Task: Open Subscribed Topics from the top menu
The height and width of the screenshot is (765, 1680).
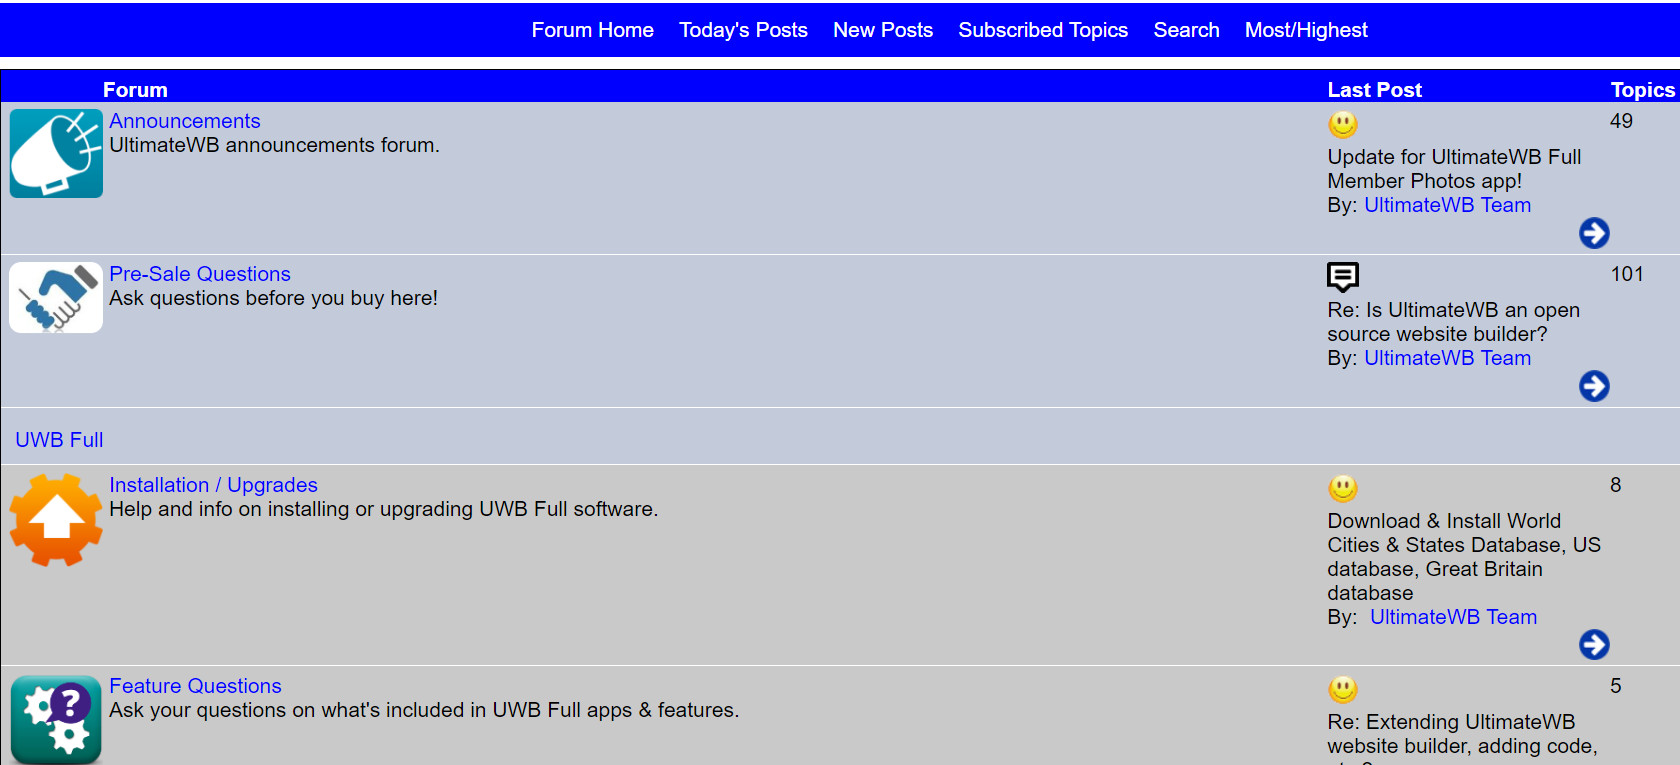Action: (x=1042, y=30)
